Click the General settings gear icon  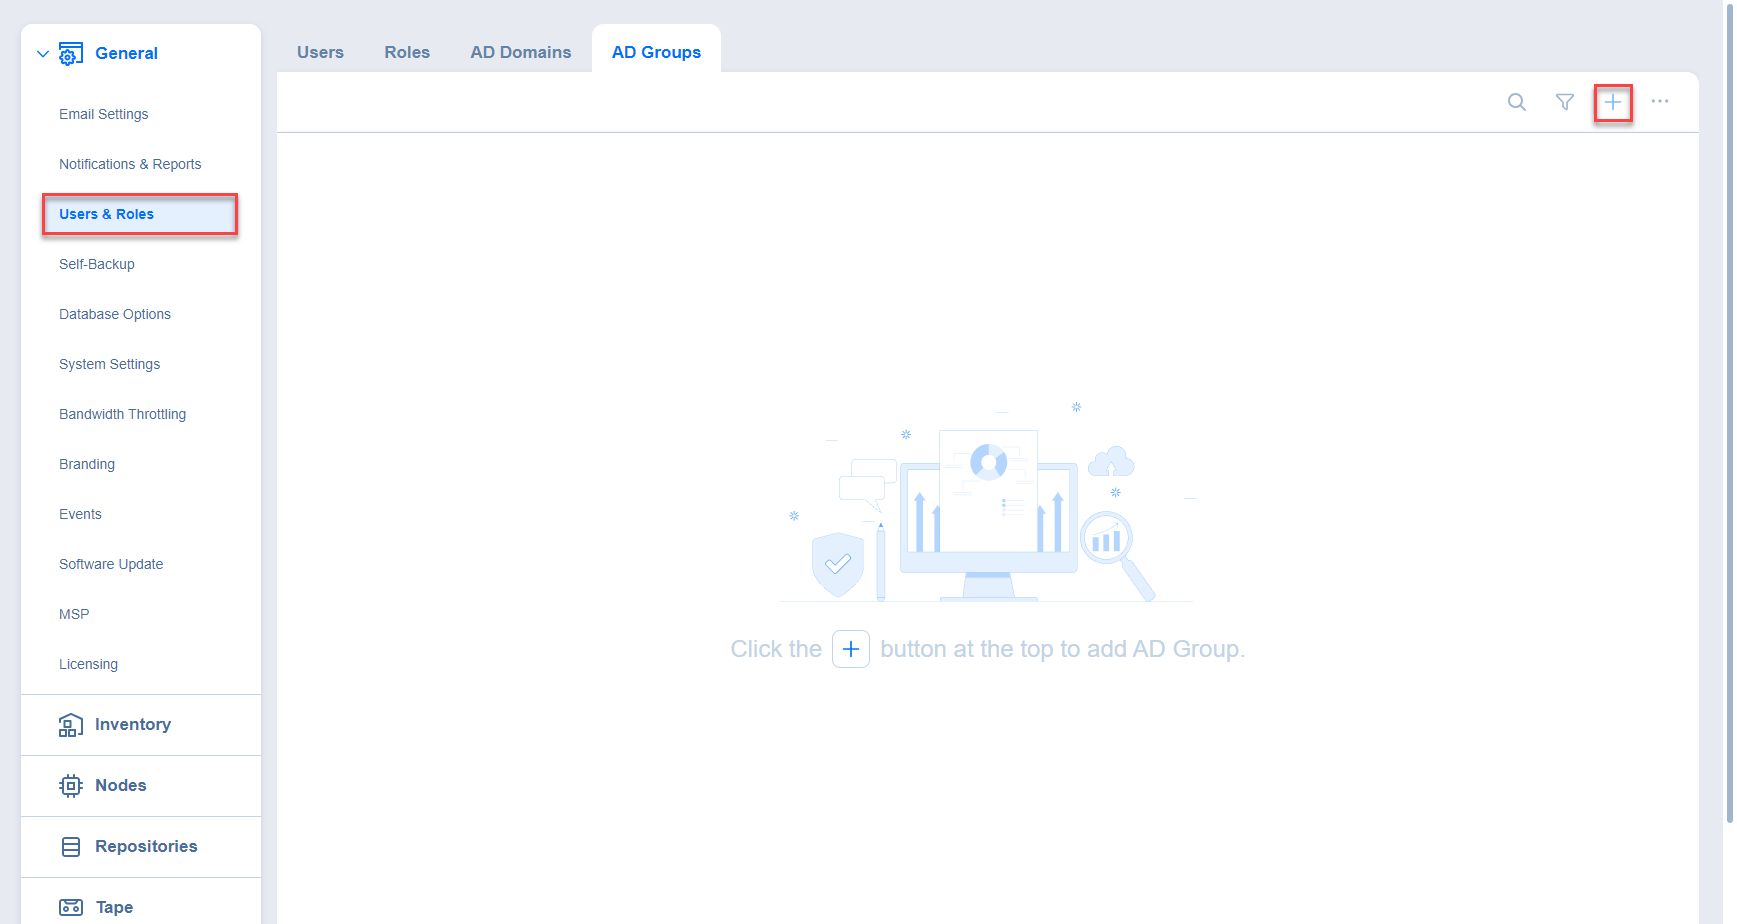pyautogui.click(x=70, y=54)
